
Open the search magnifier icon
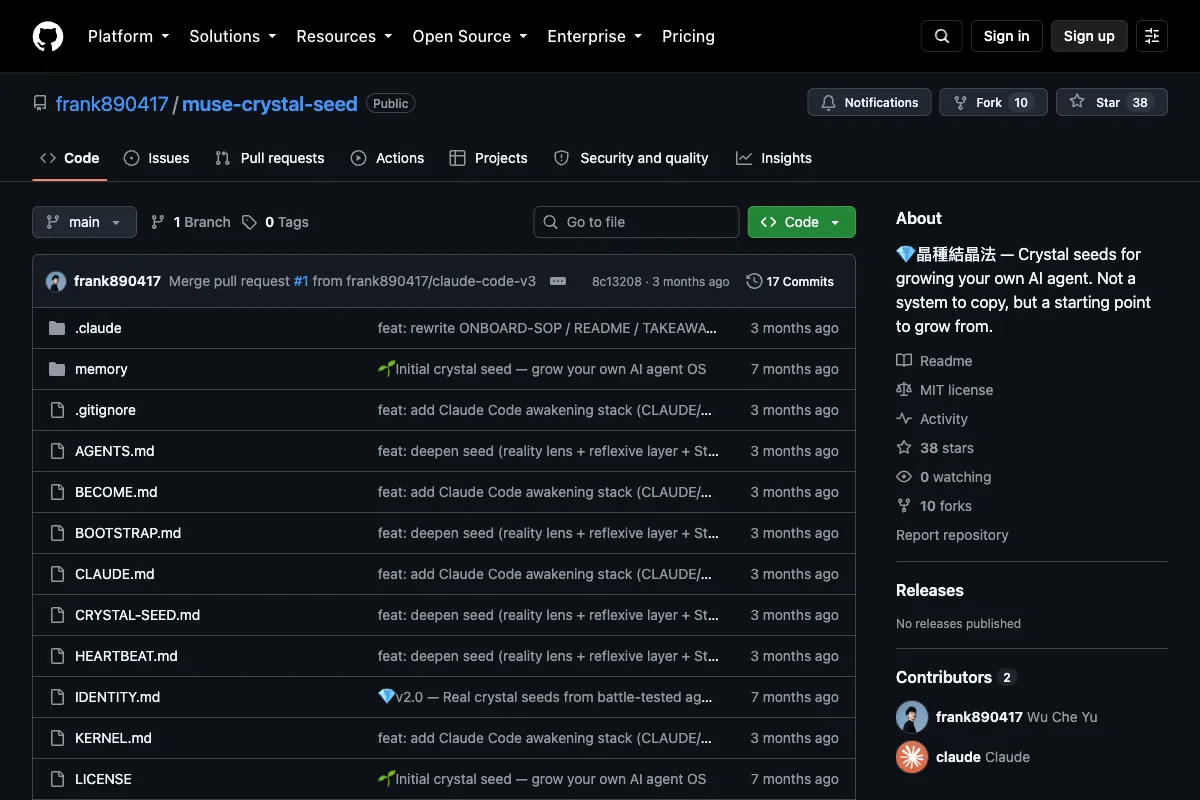click(x=942, y=36)
